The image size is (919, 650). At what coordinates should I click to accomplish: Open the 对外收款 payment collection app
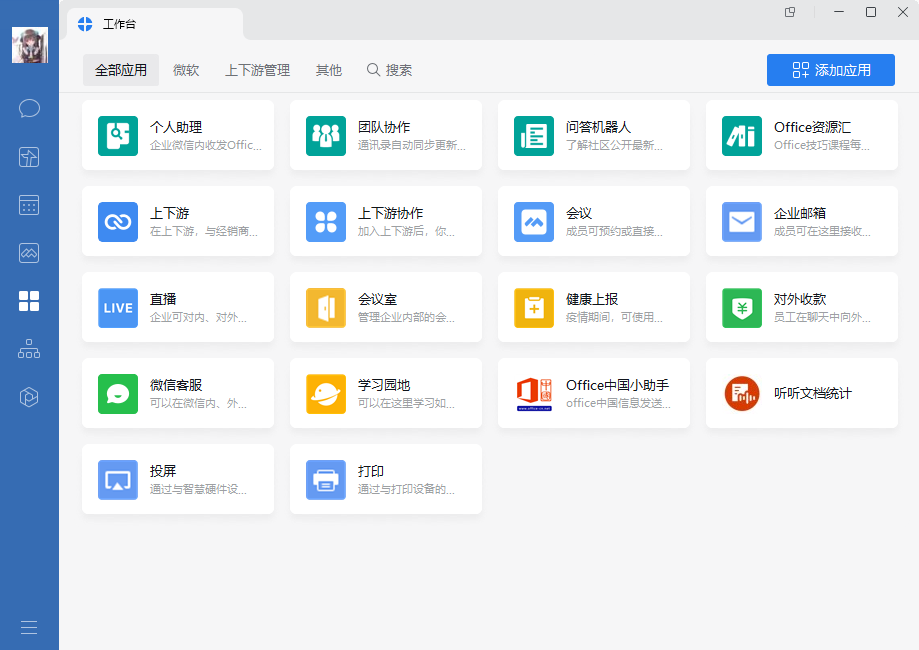pyautogui.click(x=802, y=307)
